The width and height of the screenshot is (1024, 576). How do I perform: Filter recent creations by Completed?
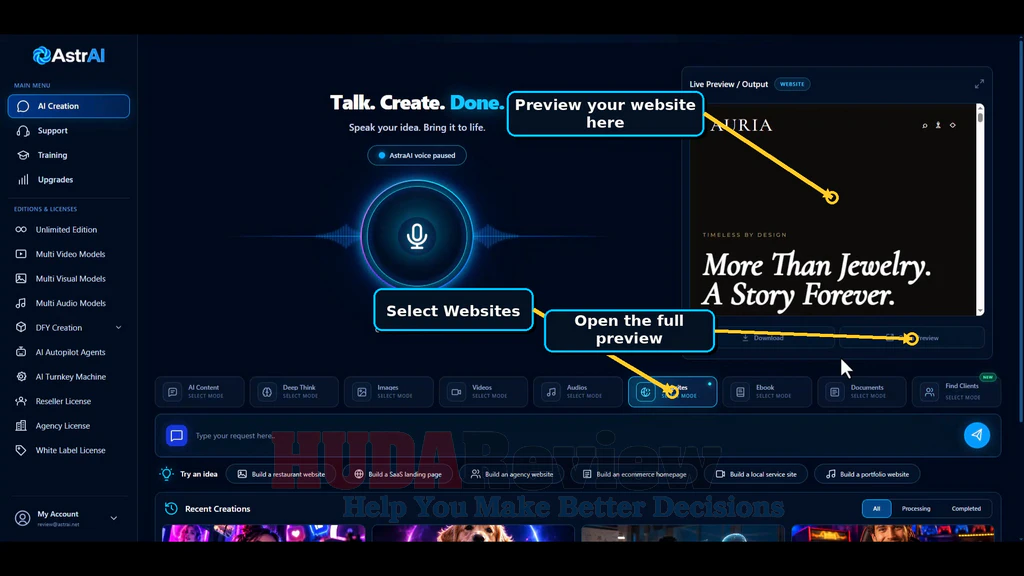pyautogui.click(x=966, y=509)
